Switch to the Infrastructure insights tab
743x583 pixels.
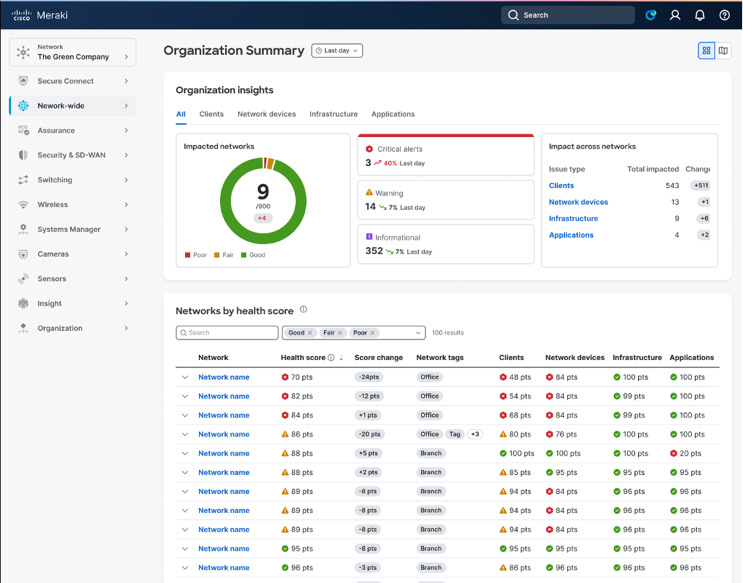tap(333, 114)
